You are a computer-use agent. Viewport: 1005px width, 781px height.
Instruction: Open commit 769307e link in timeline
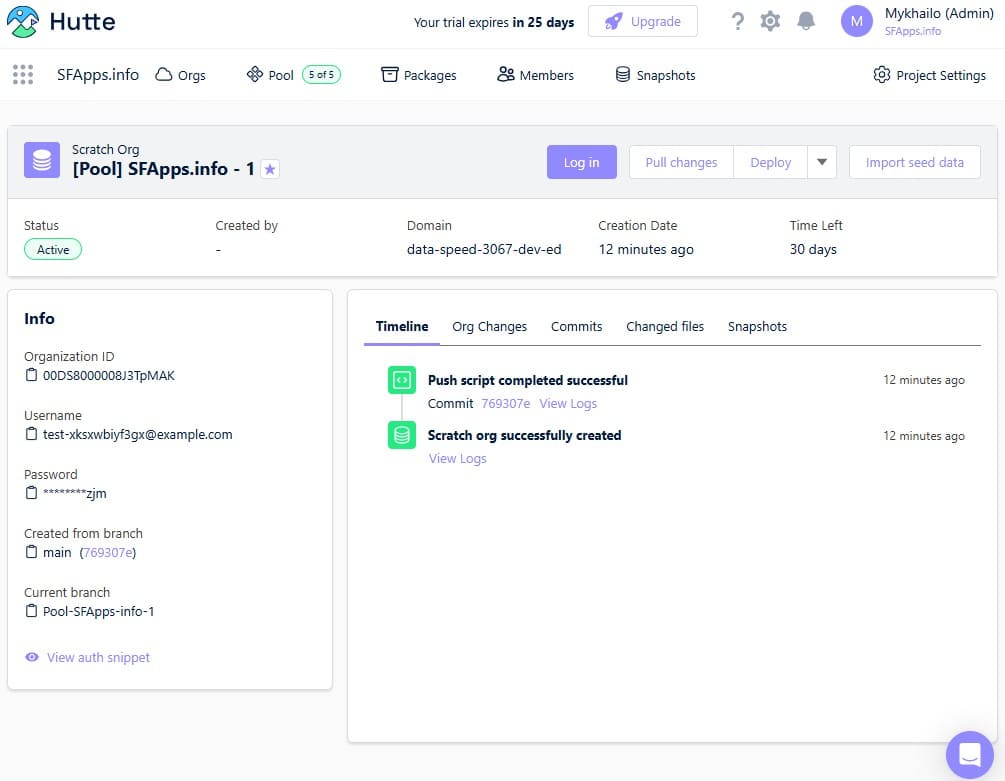point(506,403)
